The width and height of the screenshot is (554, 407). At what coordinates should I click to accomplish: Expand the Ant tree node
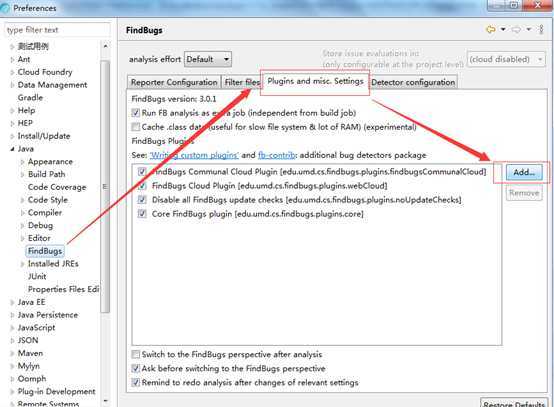coord(12,60)
